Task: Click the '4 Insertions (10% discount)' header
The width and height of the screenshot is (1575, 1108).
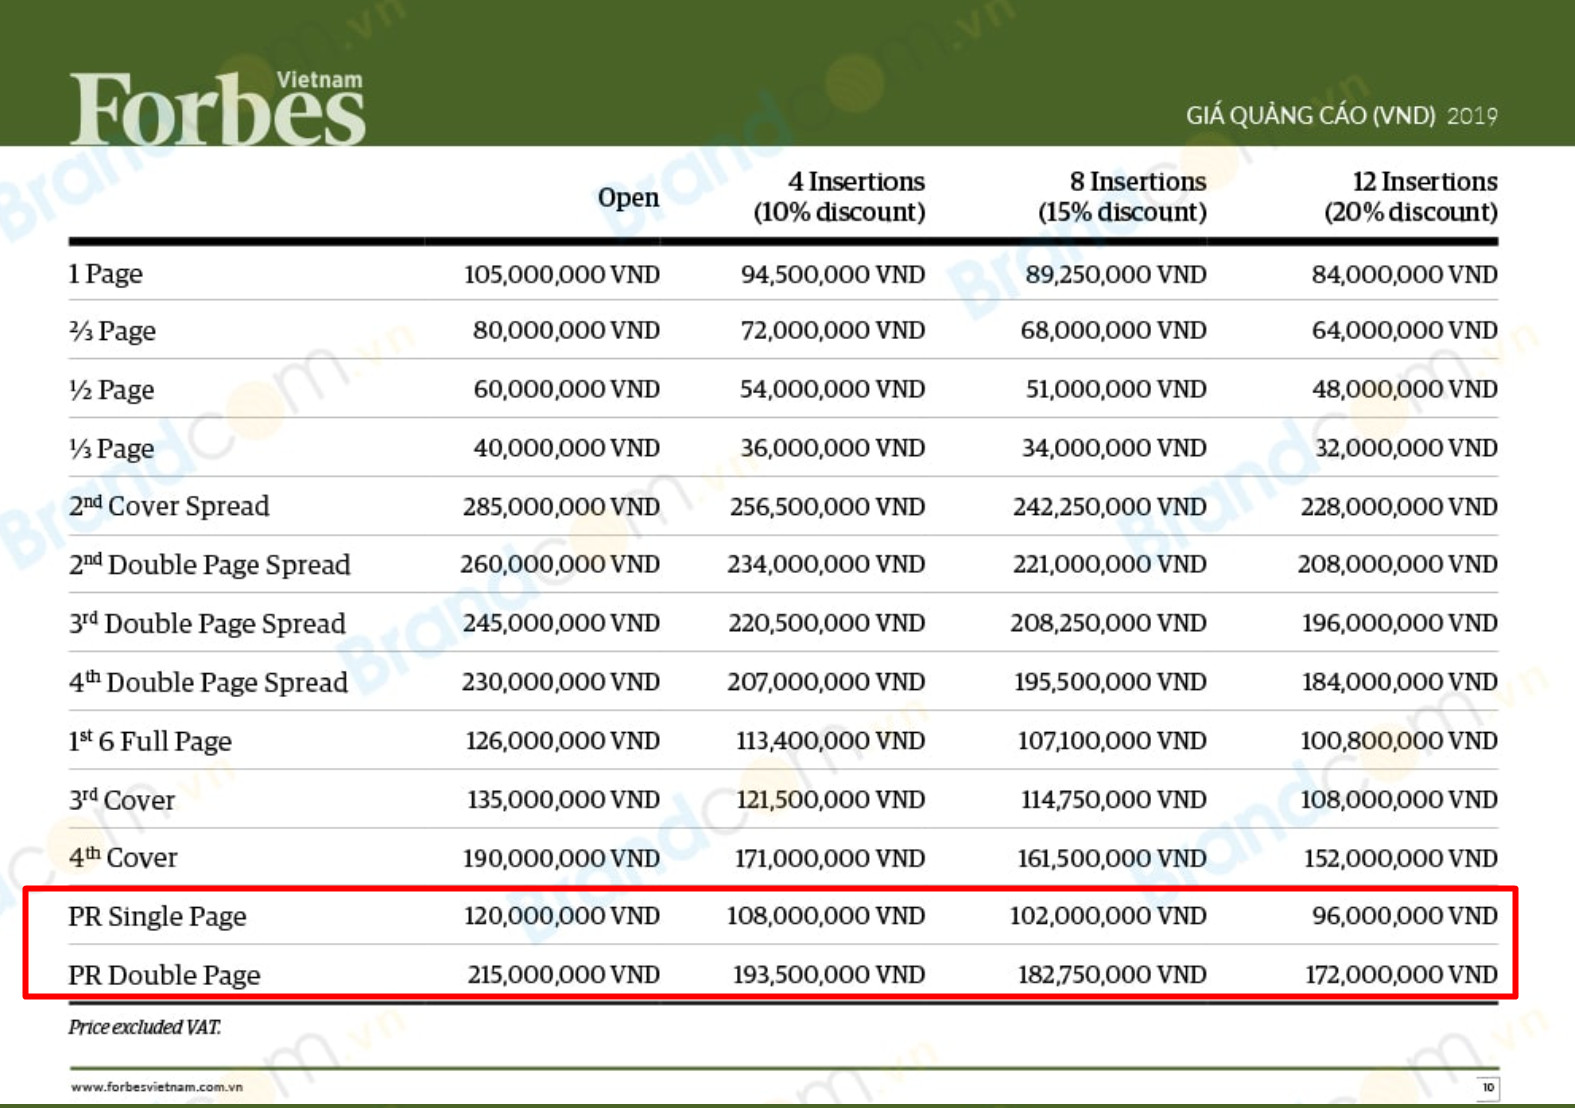Action: click(839, 197)
